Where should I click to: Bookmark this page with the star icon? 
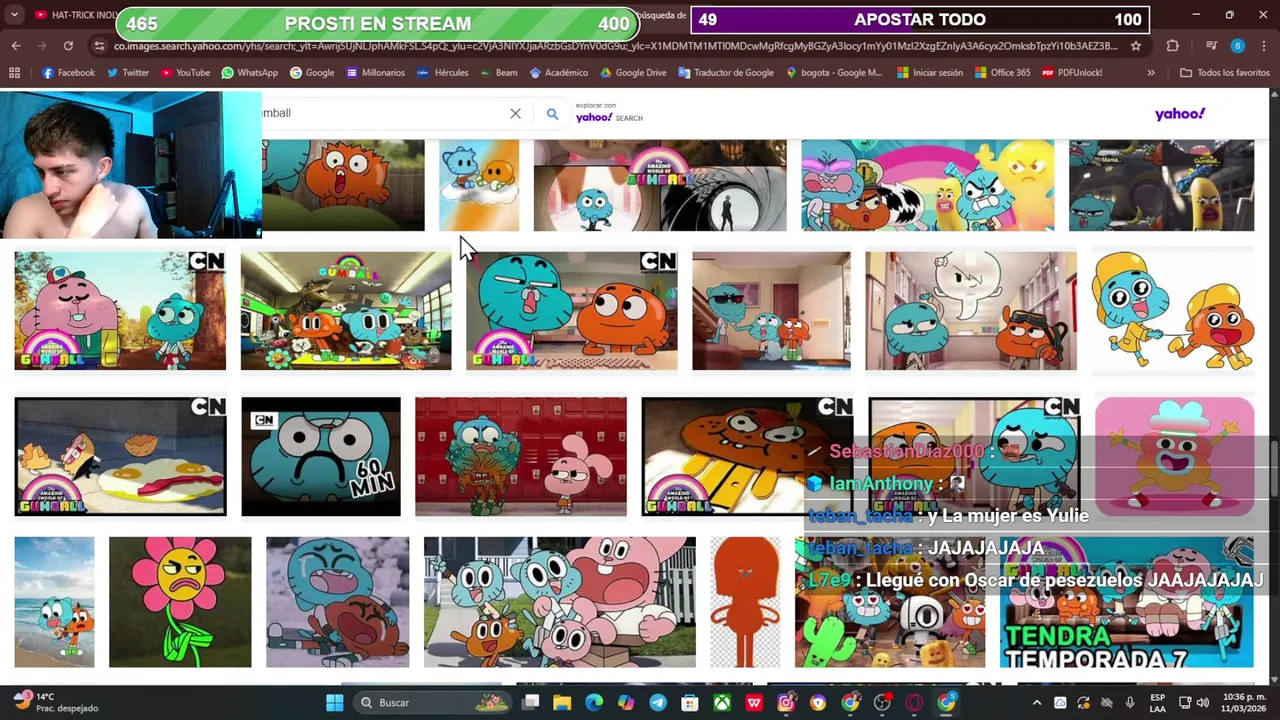[1136, 46]
